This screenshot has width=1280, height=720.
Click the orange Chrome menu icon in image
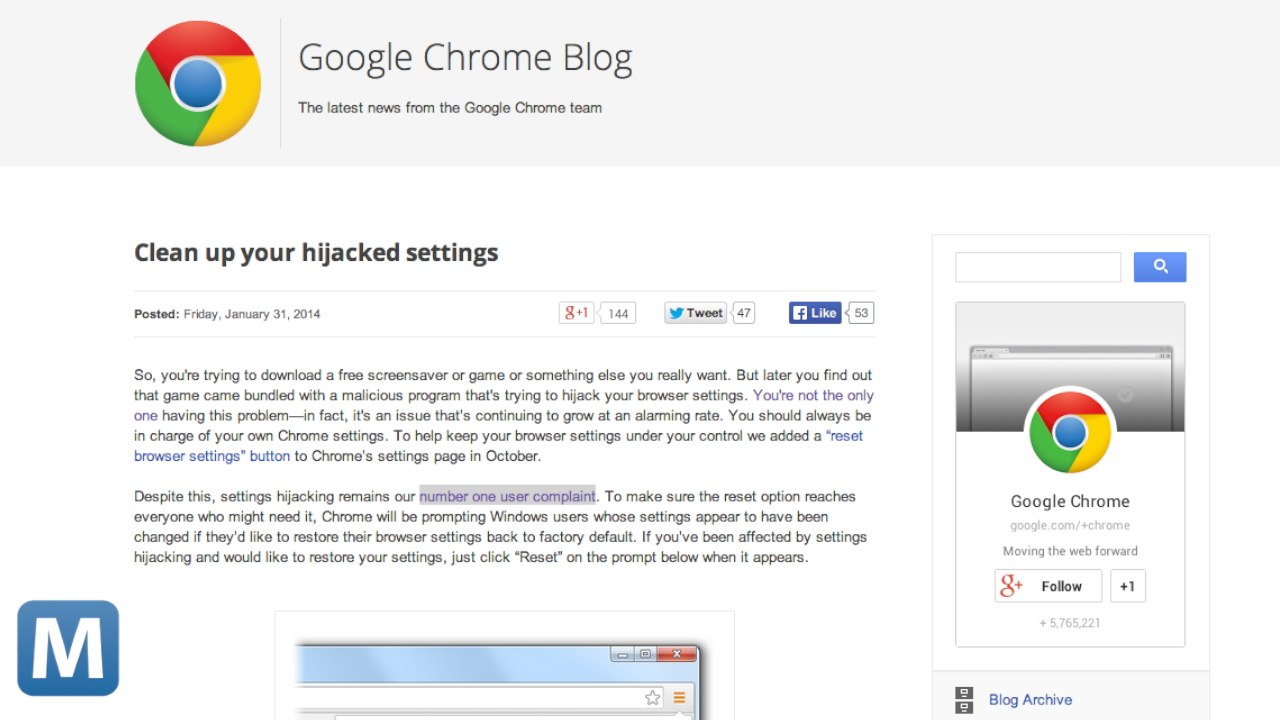tap(679, 698)
